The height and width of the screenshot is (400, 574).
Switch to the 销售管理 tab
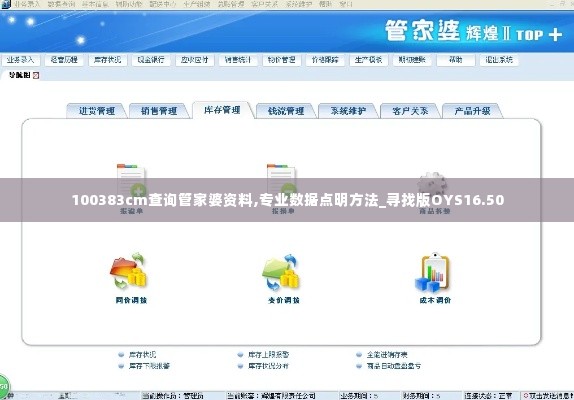tap(159, 111)
